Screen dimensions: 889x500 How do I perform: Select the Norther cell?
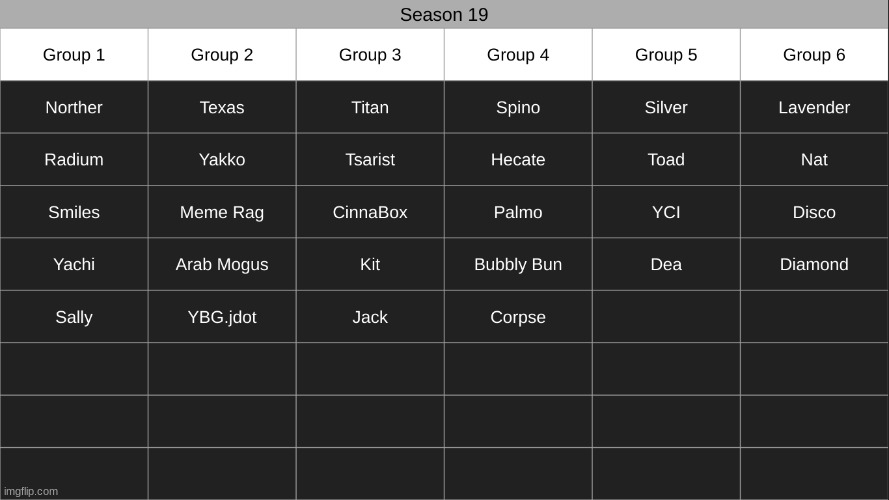74,108
